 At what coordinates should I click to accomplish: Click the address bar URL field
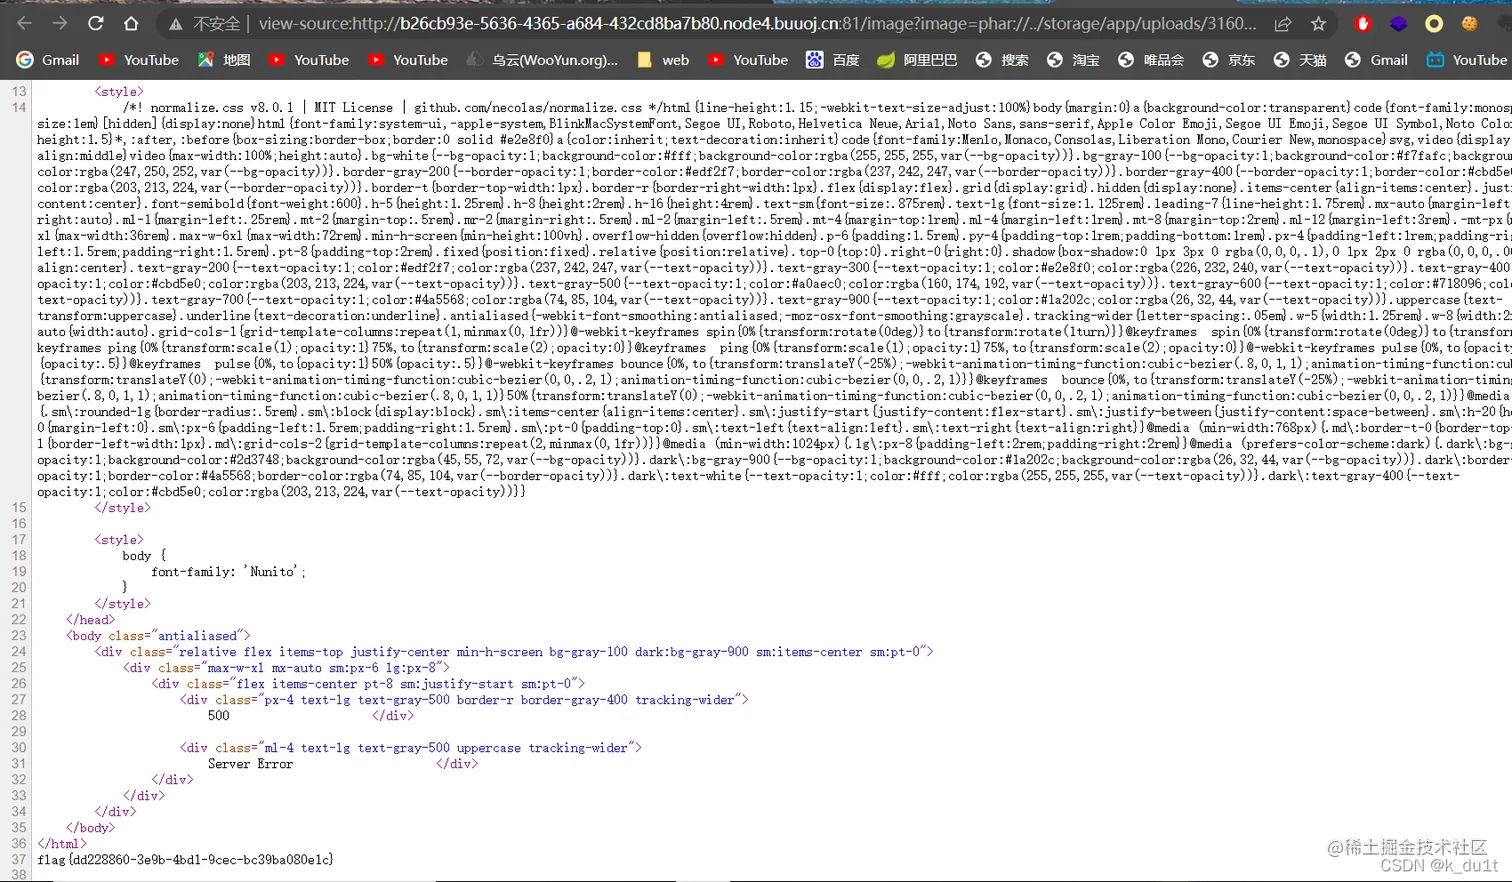pyautogui.click(x=757, y=23)
